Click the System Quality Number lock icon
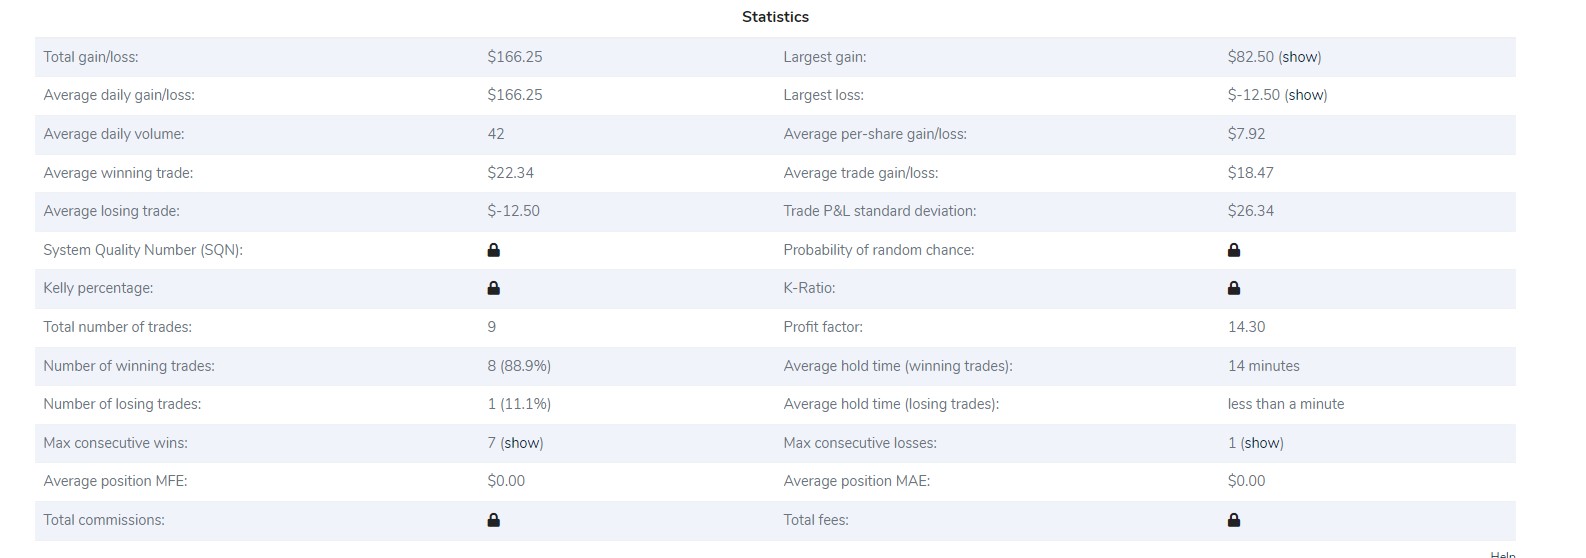Viewport: 1586px width, 558px height. [493, 250]
